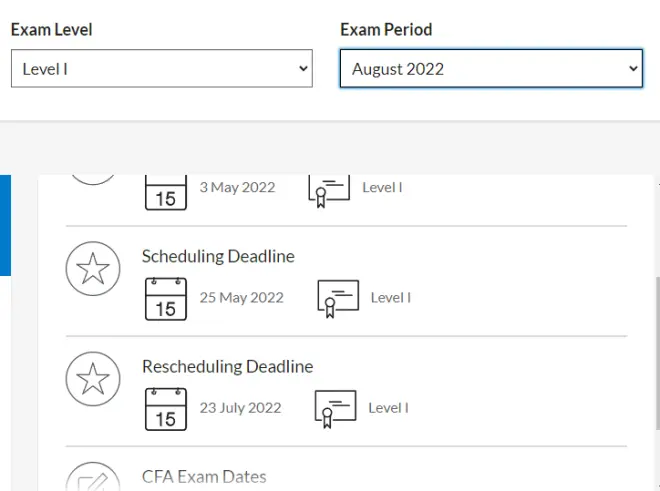The image size is (660, 491).
Task: Click the Level I label in Scheduling row
Action: (390, 298)
